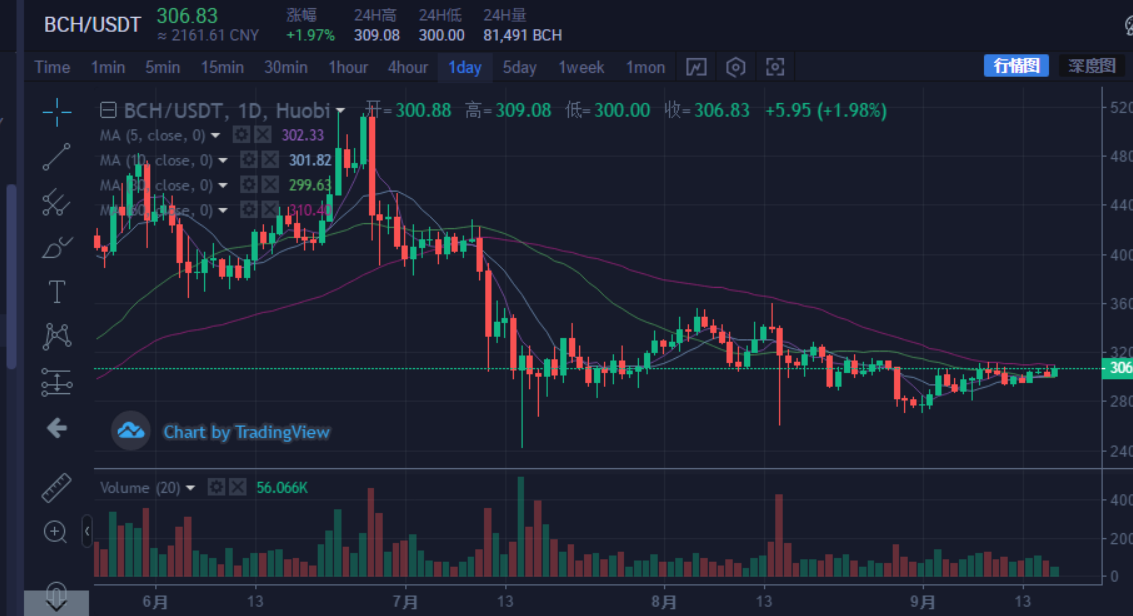Activate the text annotation tool
The width and height of the screenshot is (1133, 616).
coord(57,292)
